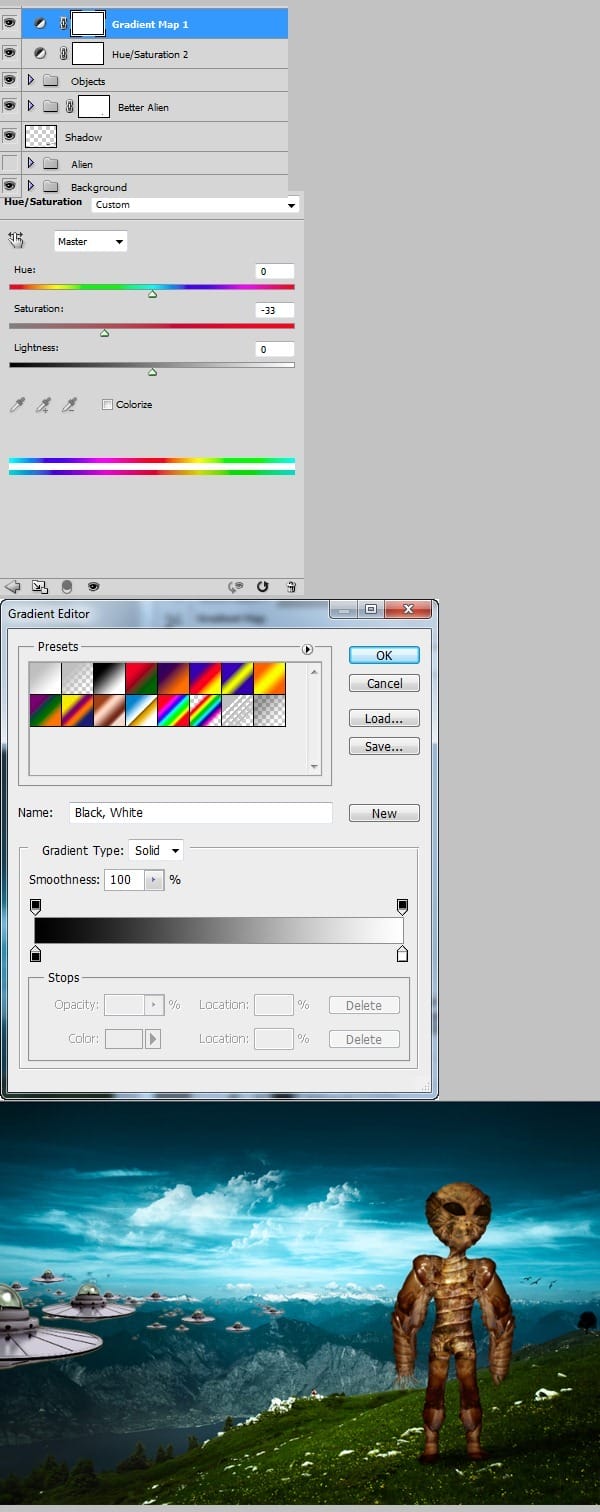This screenshot has height=1512, width=600.
Task: Select Gradient Map 1 mask thumbnail
Action: pos(89,22)
